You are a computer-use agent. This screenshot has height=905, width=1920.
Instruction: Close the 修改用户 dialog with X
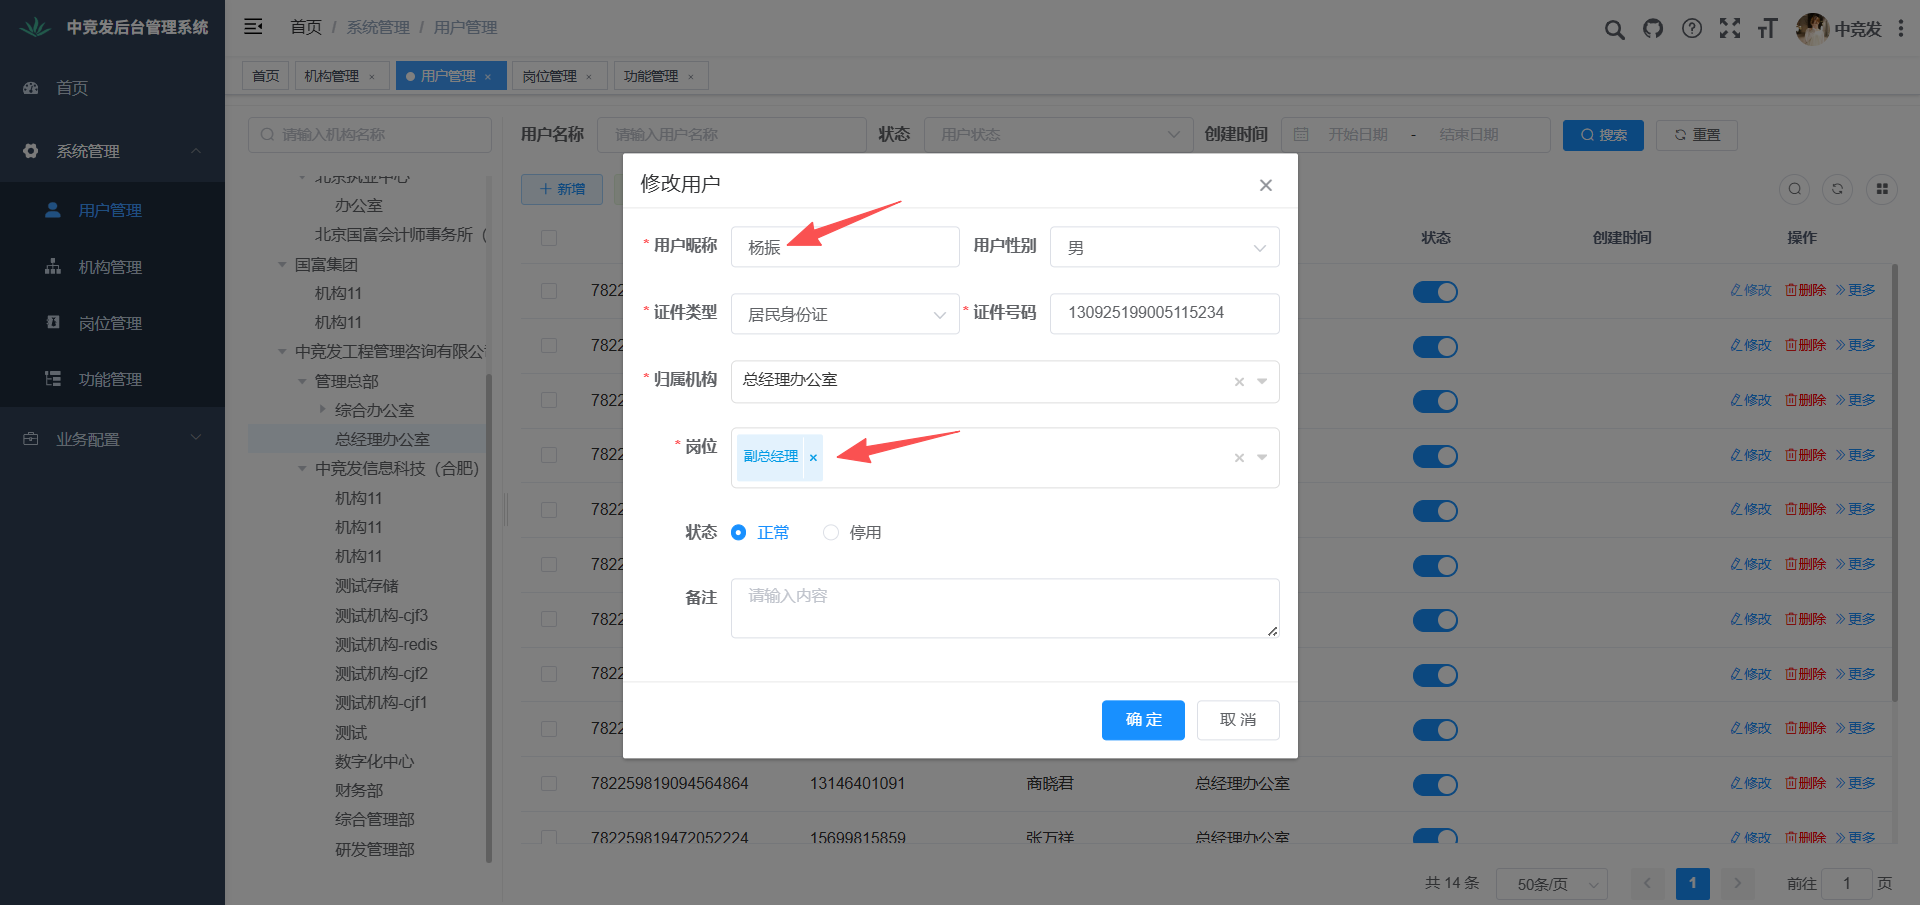(1265, 185)
